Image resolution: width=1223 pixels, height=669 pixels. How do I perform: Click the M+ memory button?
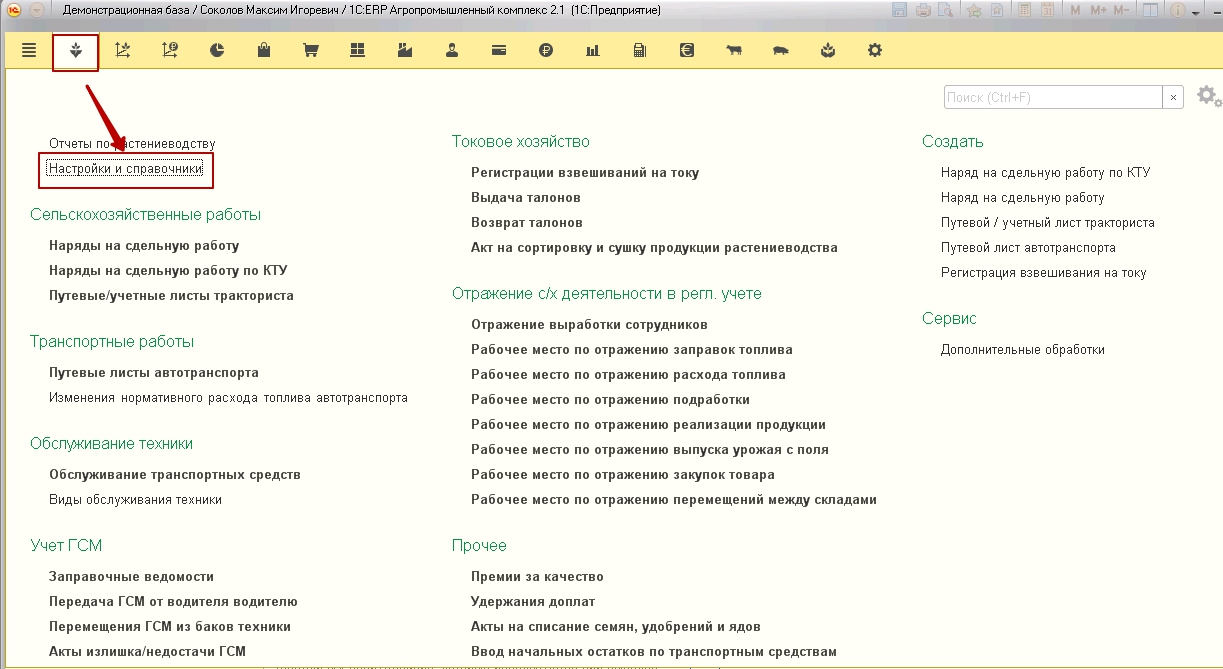point(1098,10)
